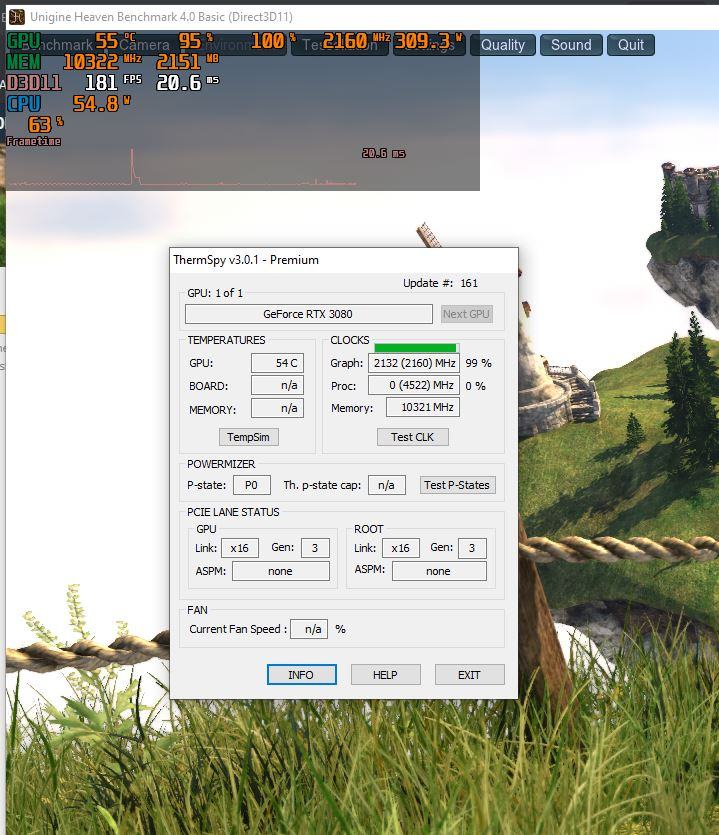Viewport: 719px width, 835px height.
Task: Click the Graph clock value 2132 (2160) MHz
Action: click(x=414, y=363)
